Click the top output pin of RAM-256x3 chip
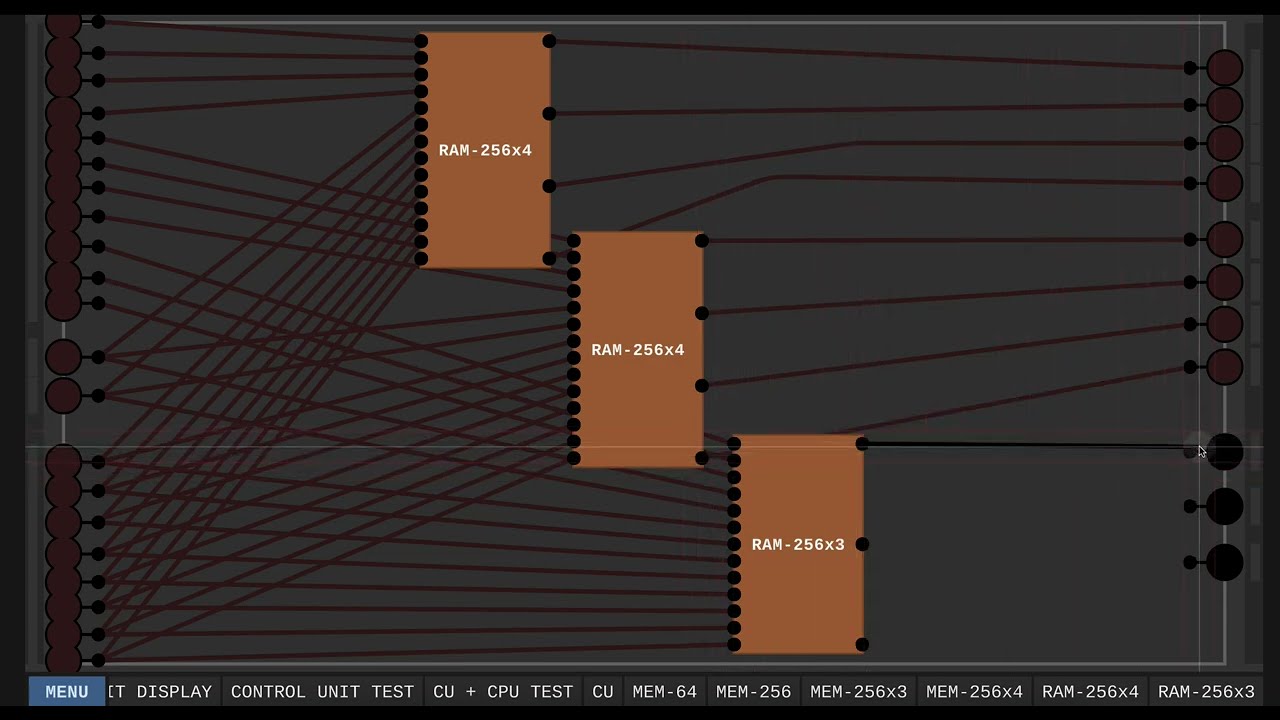Screen dimensions: 1280x720 (x=862, y=443)
